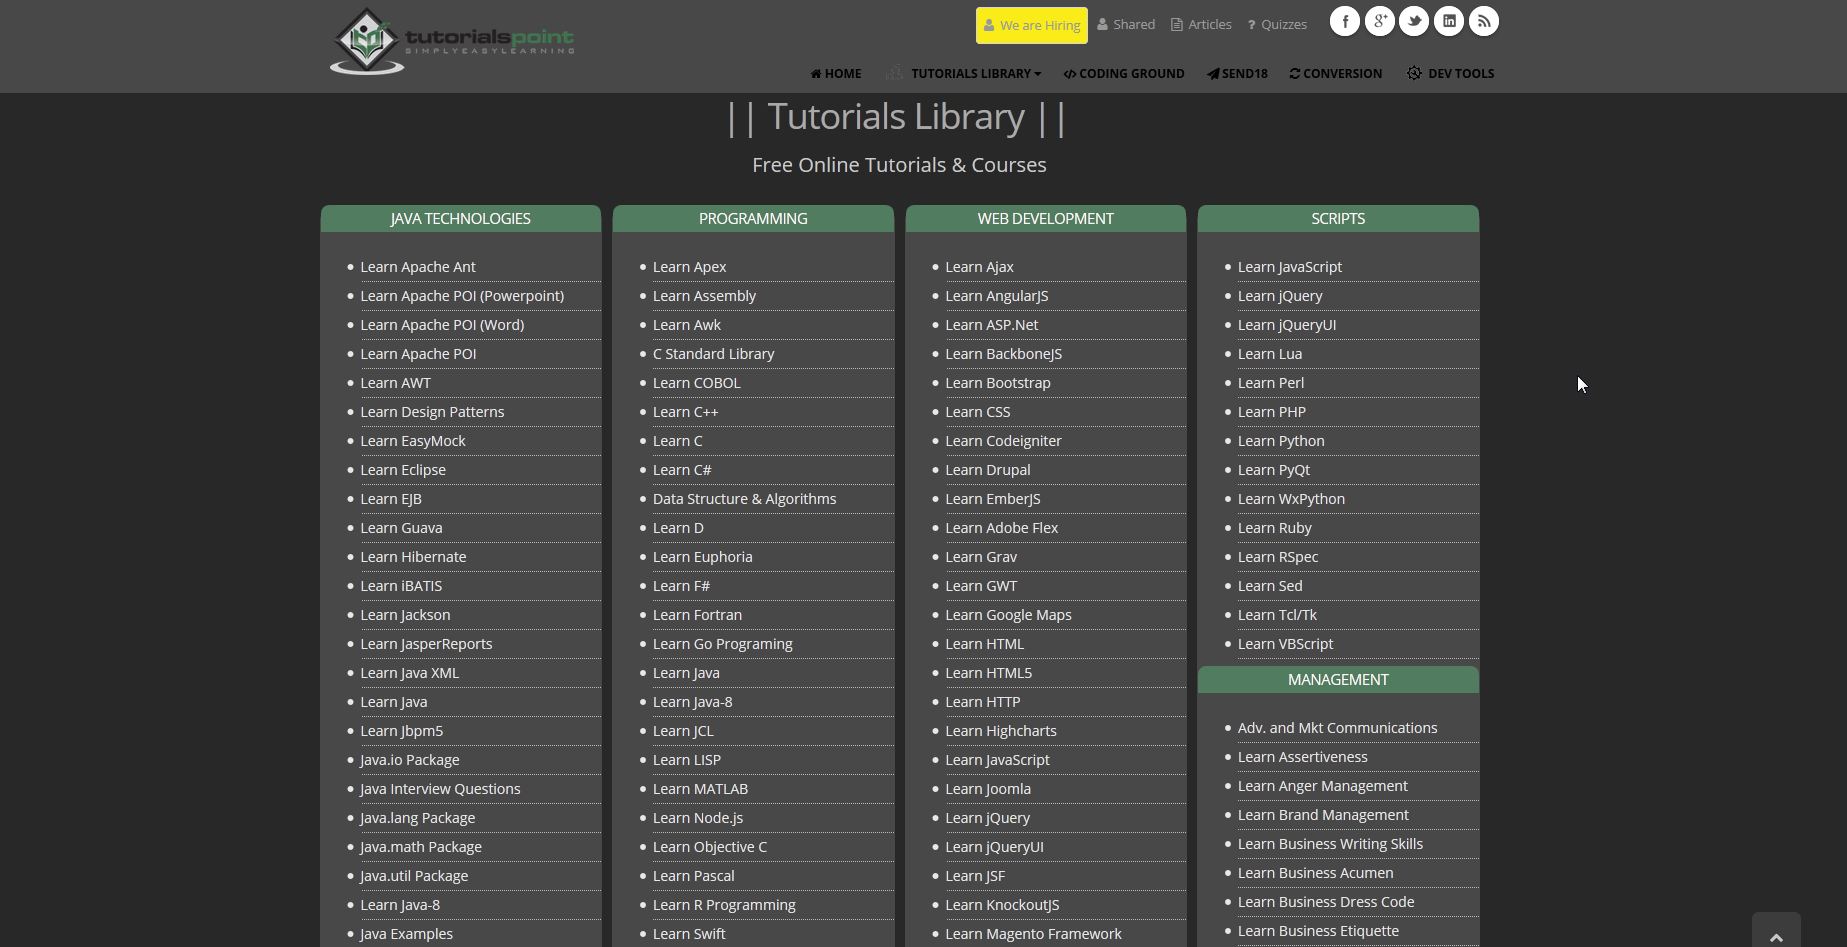This screenshot has width=1847, height=947.
Task: Click the CODING GROUND code icon
Action: tap(1069, 73)
